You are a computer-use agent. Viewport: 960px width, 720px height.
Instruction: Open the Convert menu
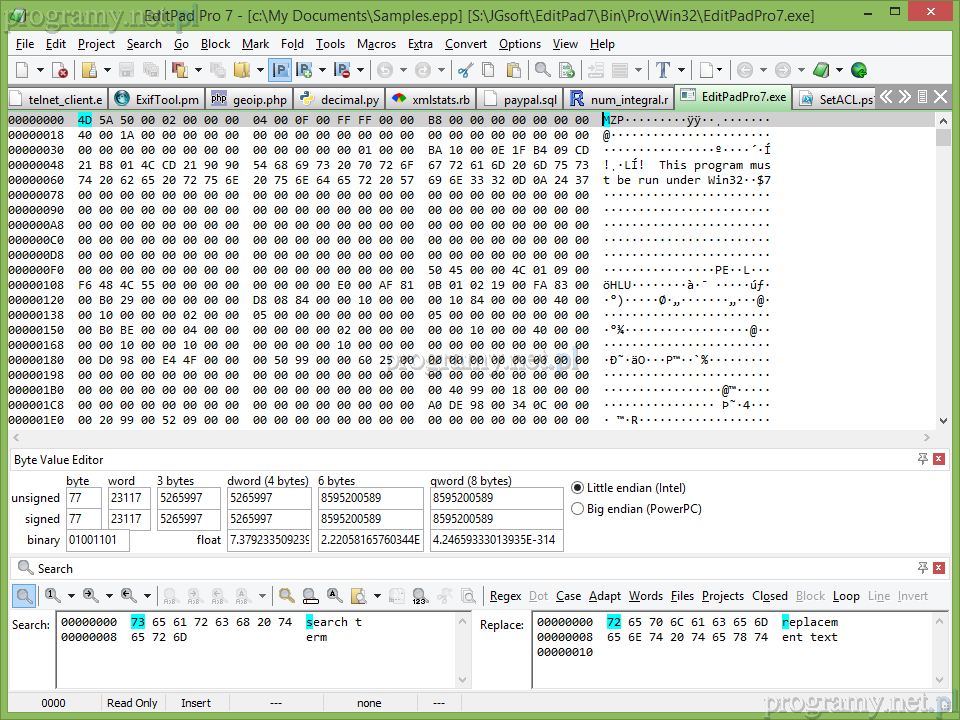tap(466, 44)
